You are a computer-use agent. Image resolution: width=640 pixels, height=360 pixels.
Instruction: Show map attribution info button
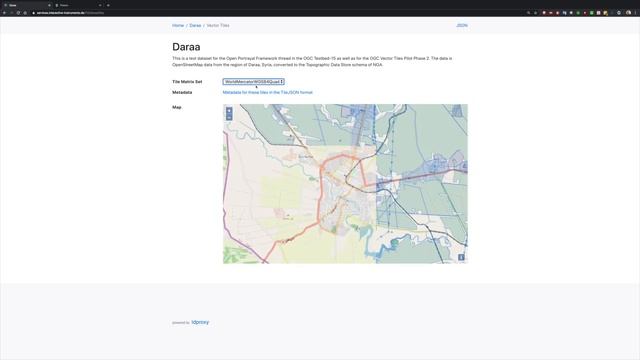point(461,257)
